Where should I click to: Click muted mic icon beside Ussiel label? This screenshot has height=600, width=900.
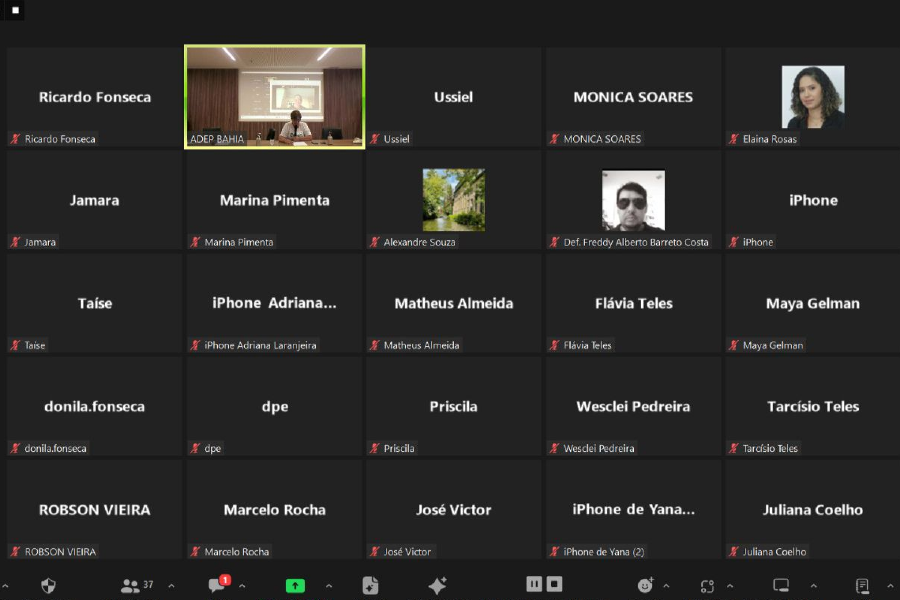[x=375, y=139]
